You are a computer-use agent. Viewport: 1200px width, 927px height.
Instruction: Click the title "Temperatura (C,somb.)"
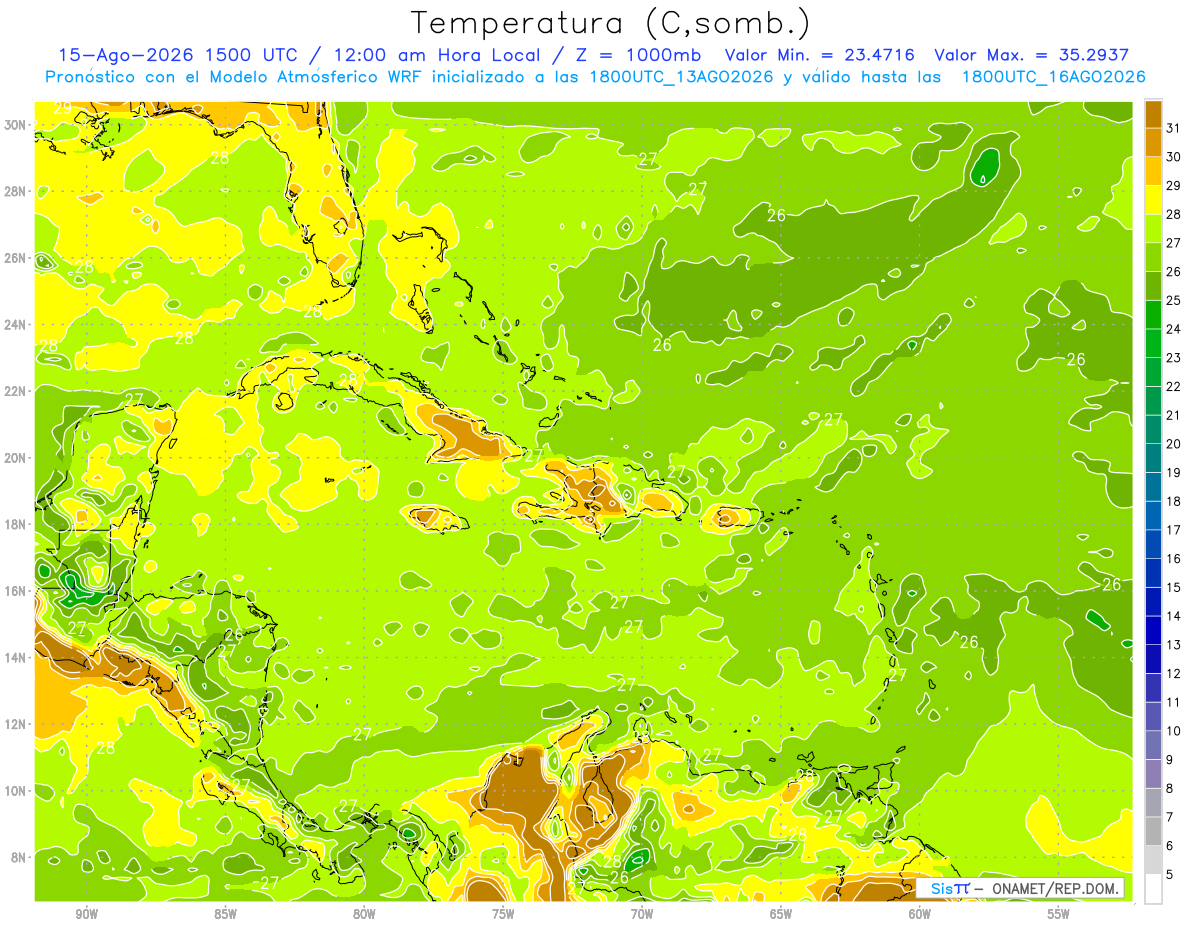(611, 23)
